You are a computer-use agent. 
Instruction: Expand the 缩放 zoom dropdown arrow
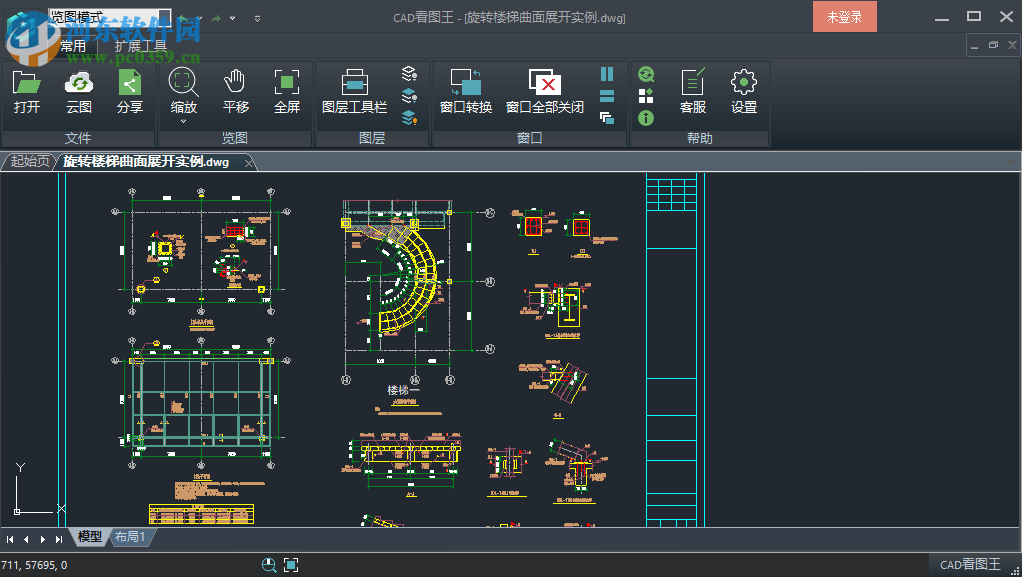tap(184, 121)
